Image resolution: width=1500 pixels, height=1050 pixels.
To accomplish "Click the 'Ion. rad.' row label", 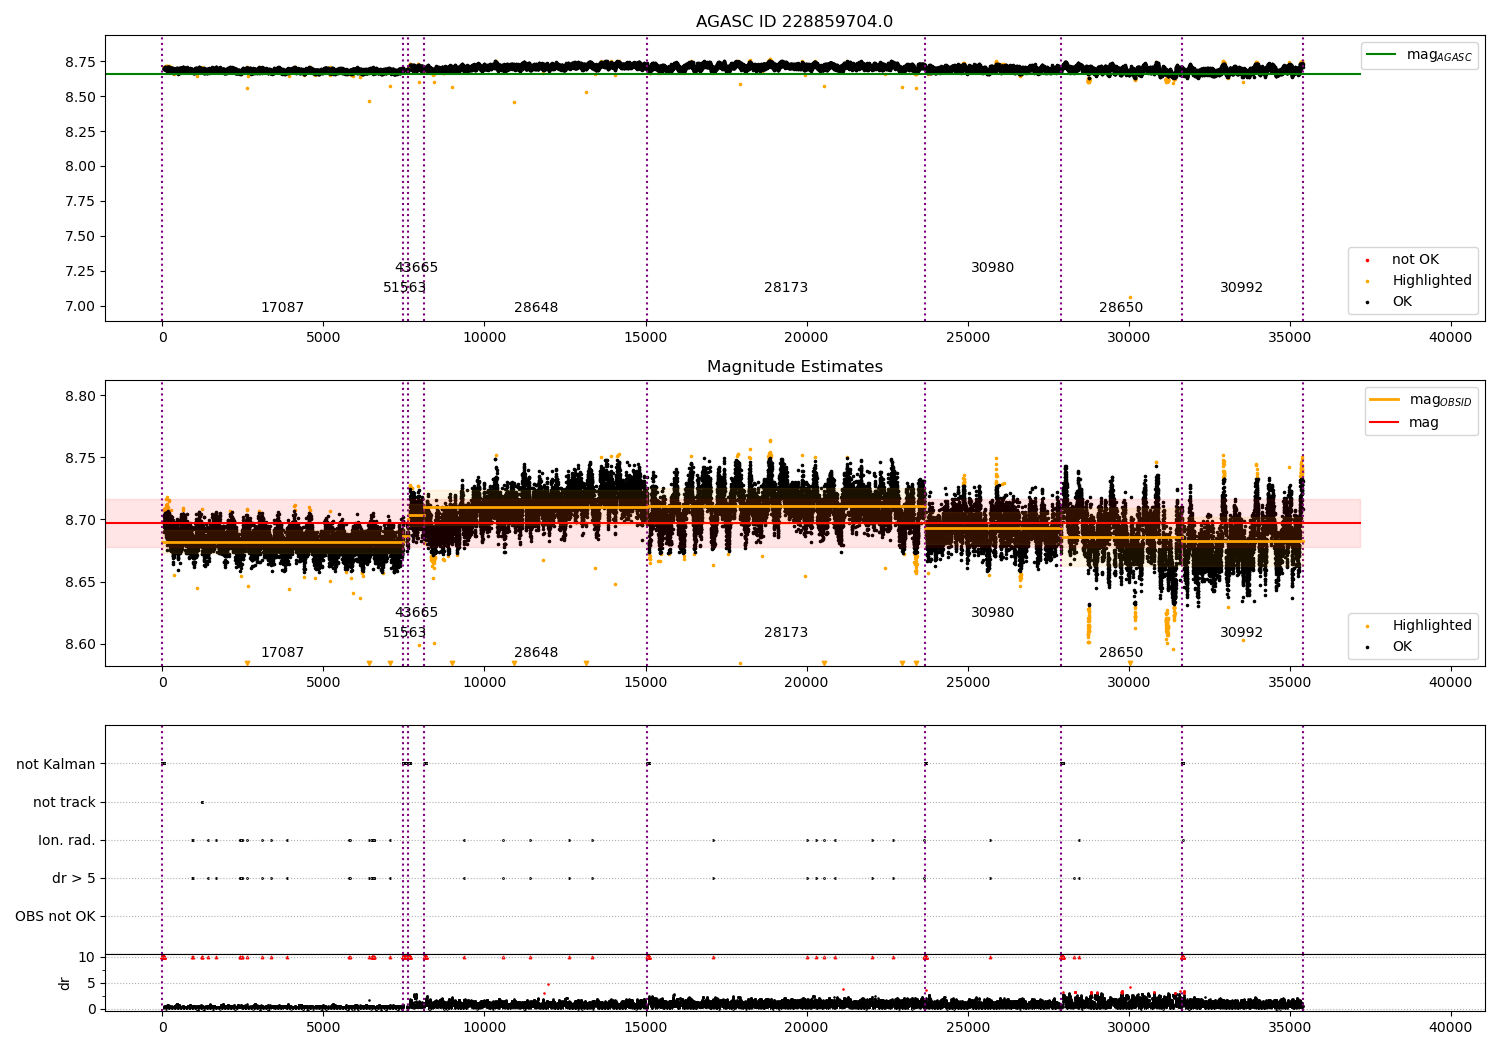I will (x=67, y=840).
